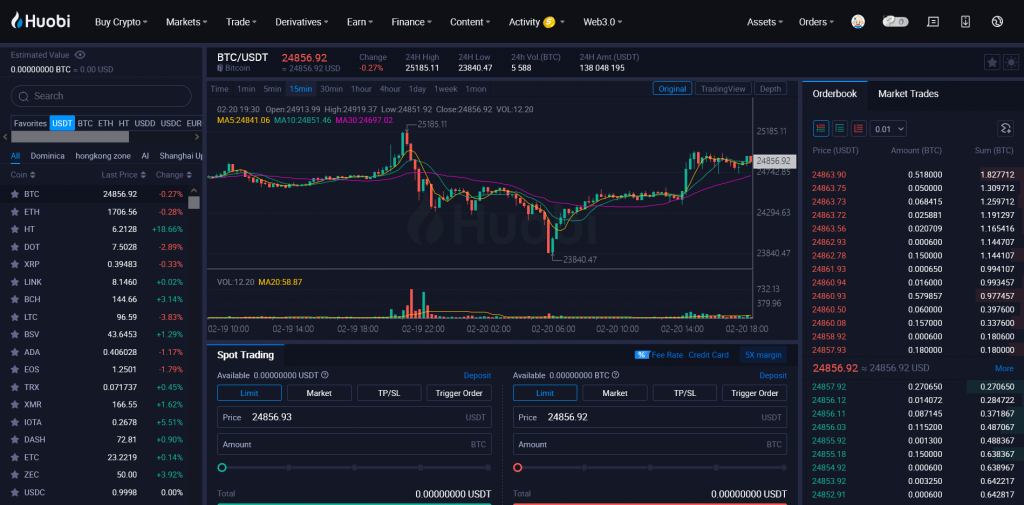Screen dimensions: 1024x505
Task: Click the market tabs horizontal scrollbar
Action: (x=70, y=137)
